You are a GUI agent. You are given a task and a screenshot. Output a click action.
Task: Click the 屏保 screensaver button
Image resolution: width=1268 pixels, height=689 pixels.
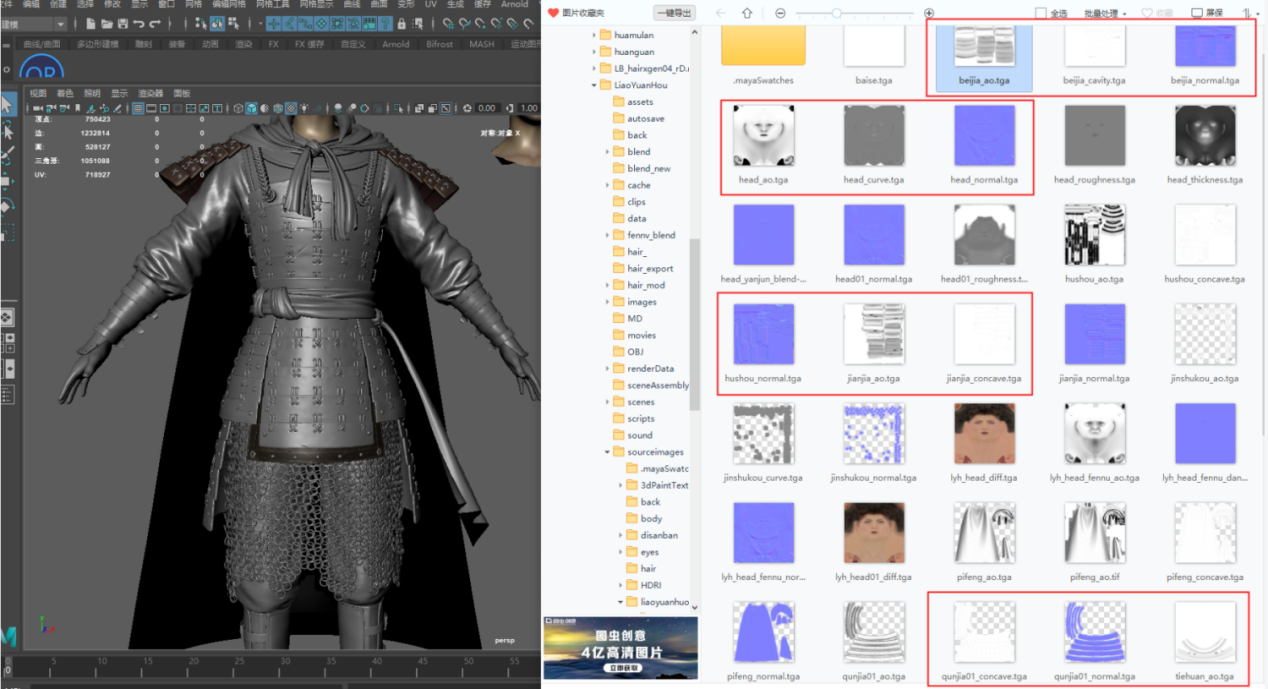click(x=1207, y=13)
